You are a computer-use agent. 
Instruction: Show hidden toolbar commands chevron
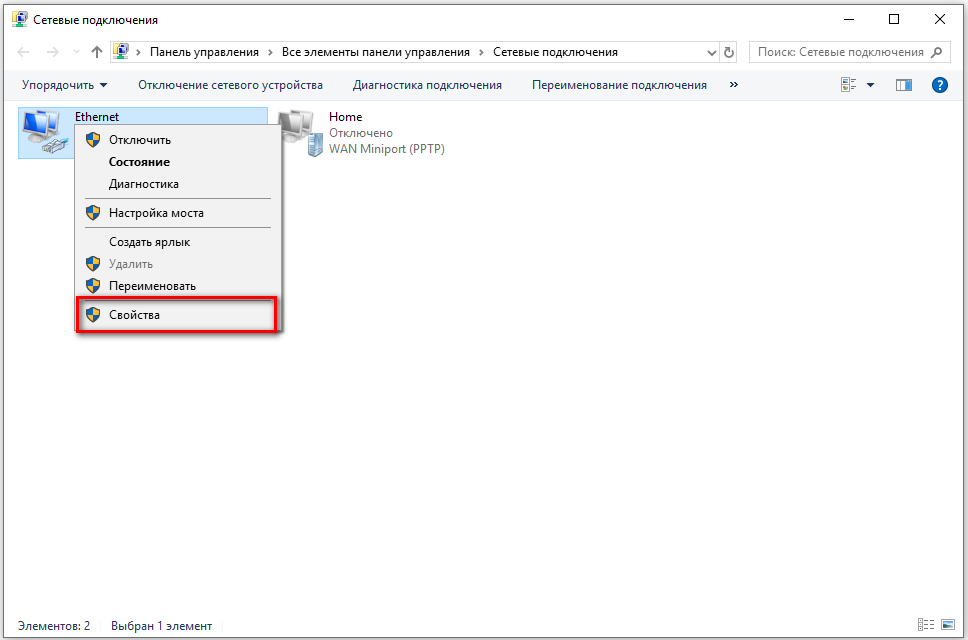point(734,85)
